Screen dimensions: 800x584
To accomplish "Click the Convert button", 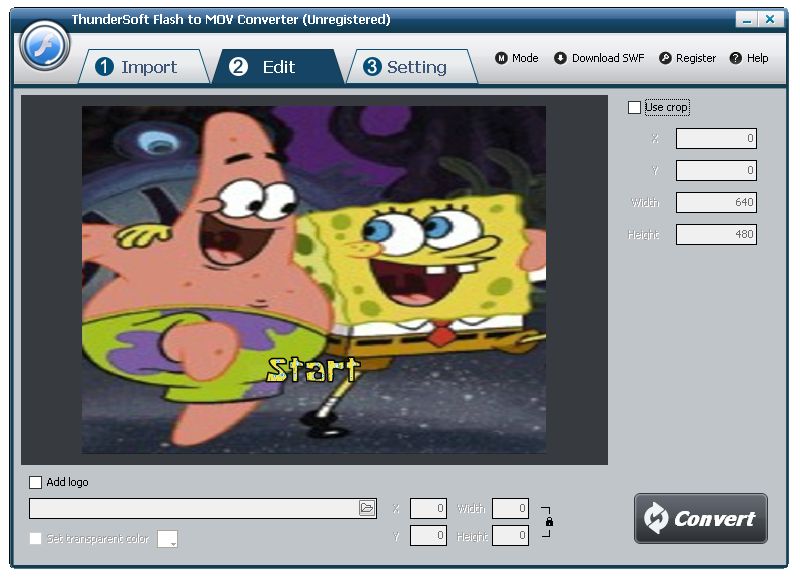I will click(701, 518).
